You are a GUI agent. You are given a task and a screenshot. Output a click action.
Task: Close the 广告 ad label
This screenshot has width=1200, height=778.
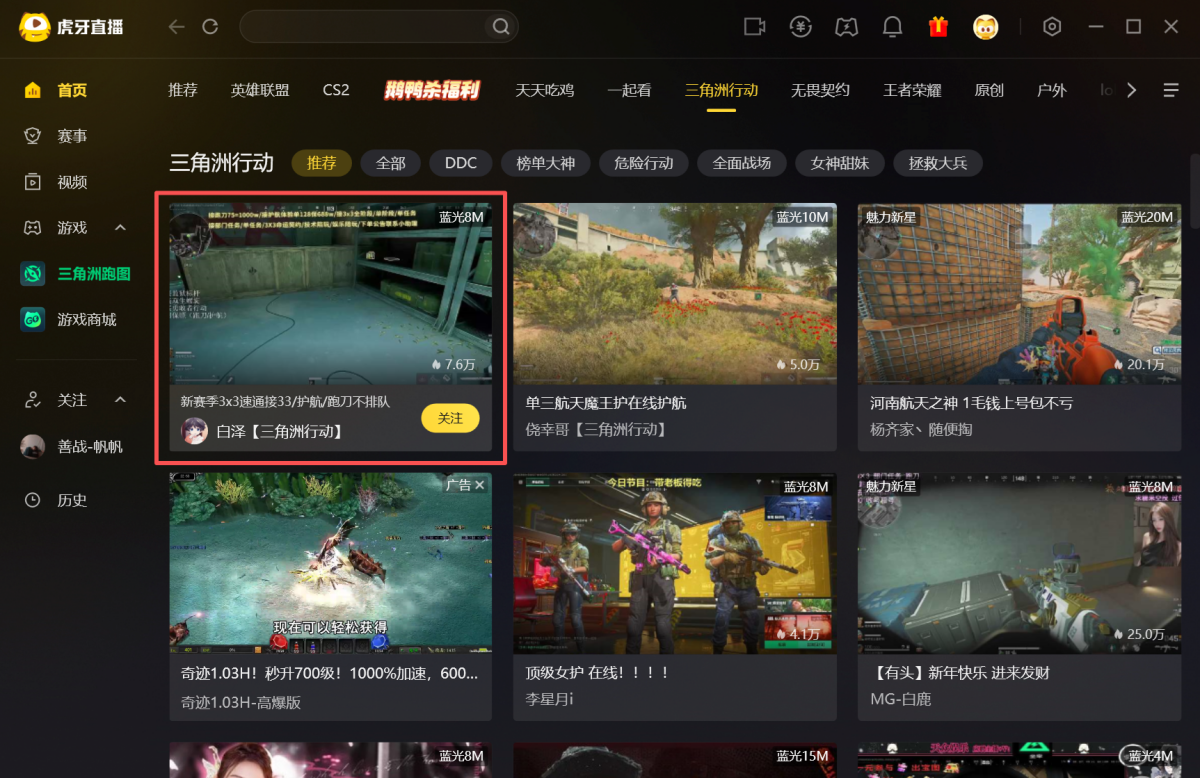[480, 485]
